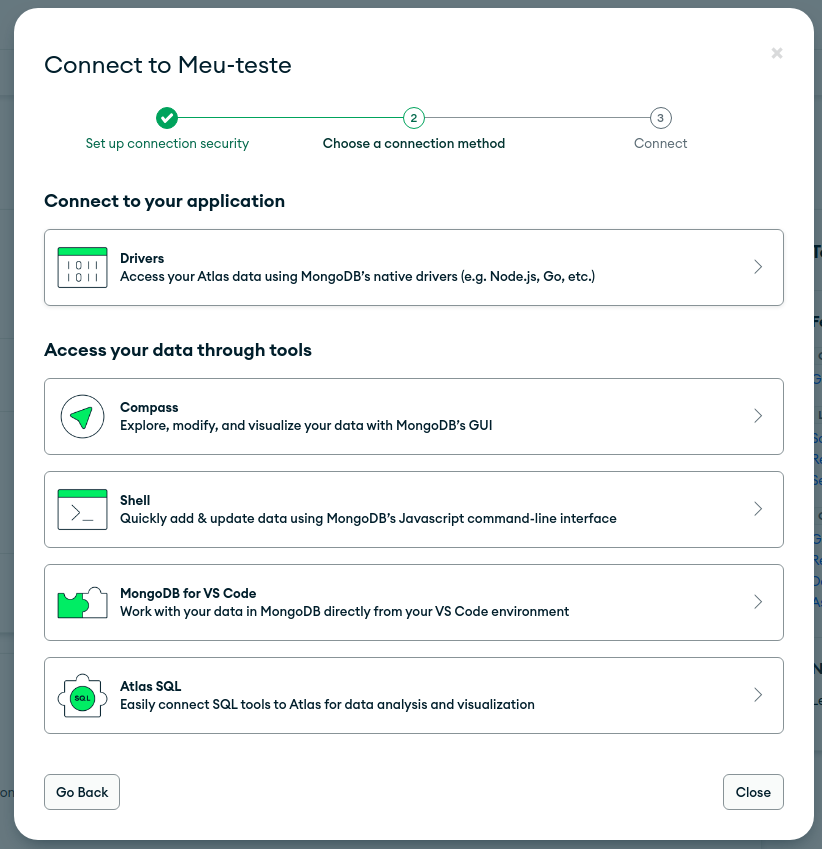
Task: Click step 2 circle in progress stepper
Action: 414,117
